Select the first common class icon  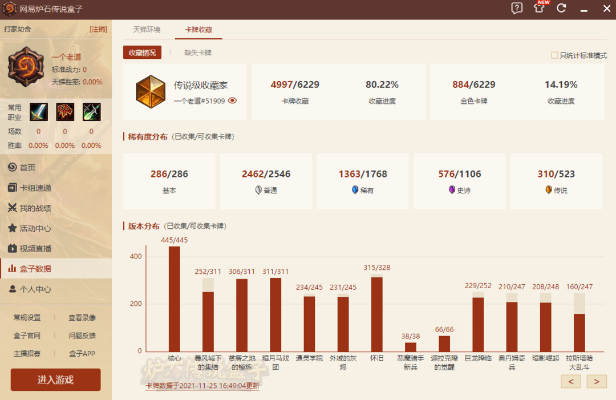click(39, 110)
